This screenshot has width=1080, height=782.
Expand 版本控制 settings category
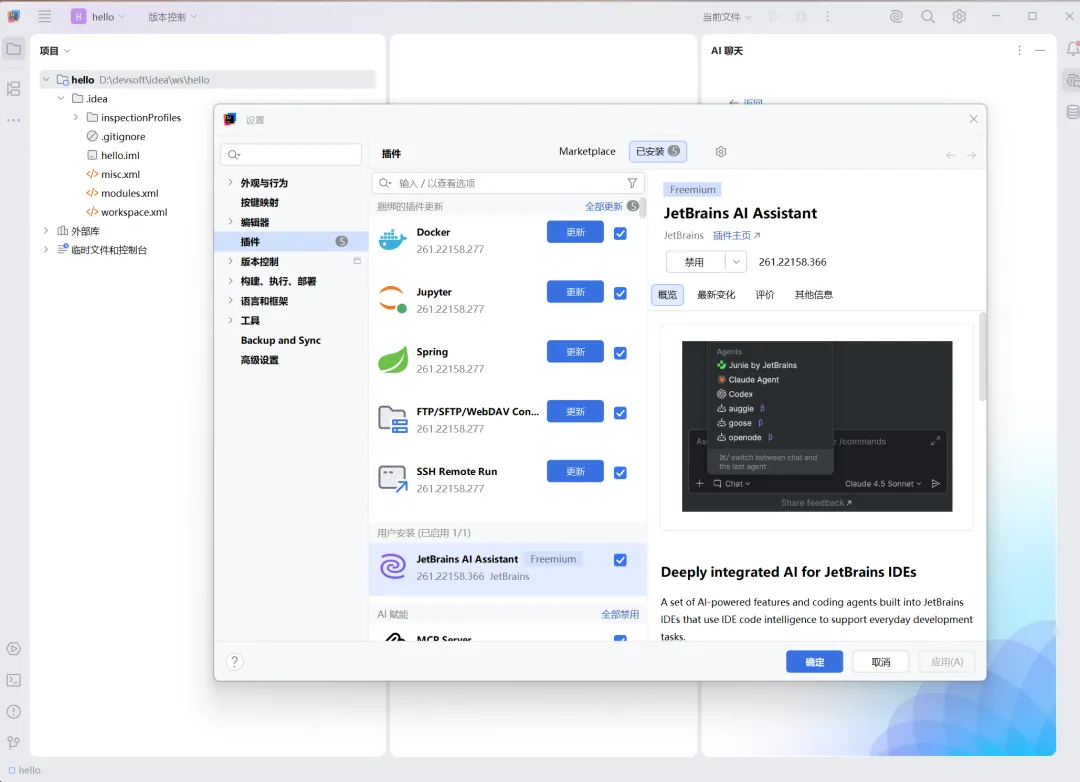230,261
